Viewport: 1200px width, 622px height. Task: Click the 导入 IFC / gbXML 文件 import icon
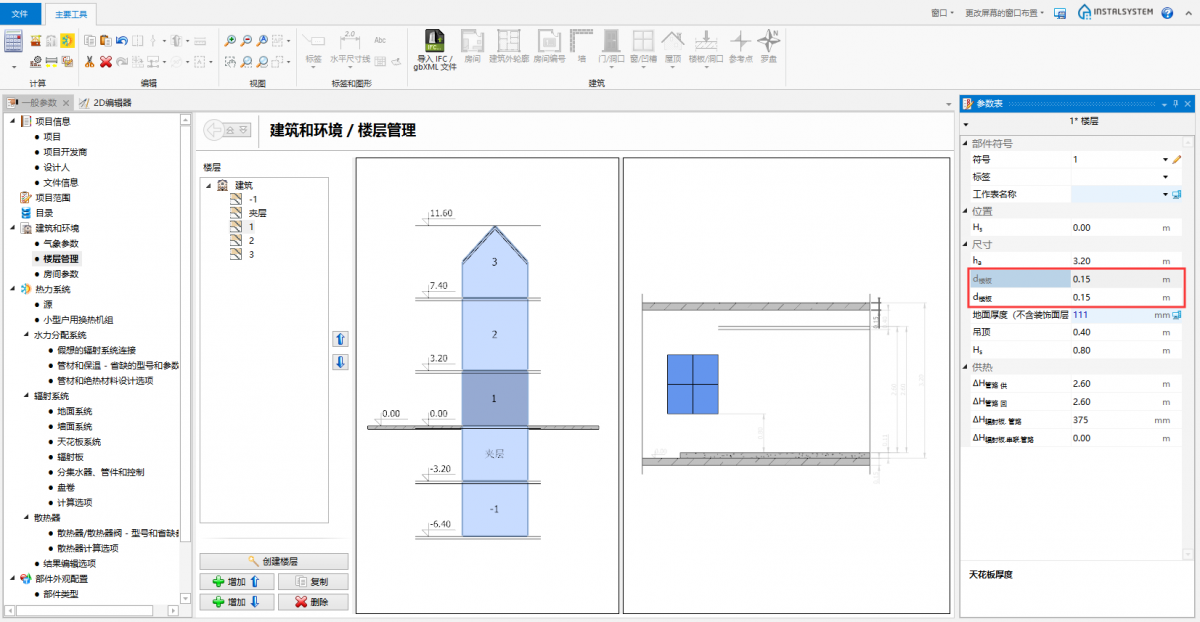[434, 42]
